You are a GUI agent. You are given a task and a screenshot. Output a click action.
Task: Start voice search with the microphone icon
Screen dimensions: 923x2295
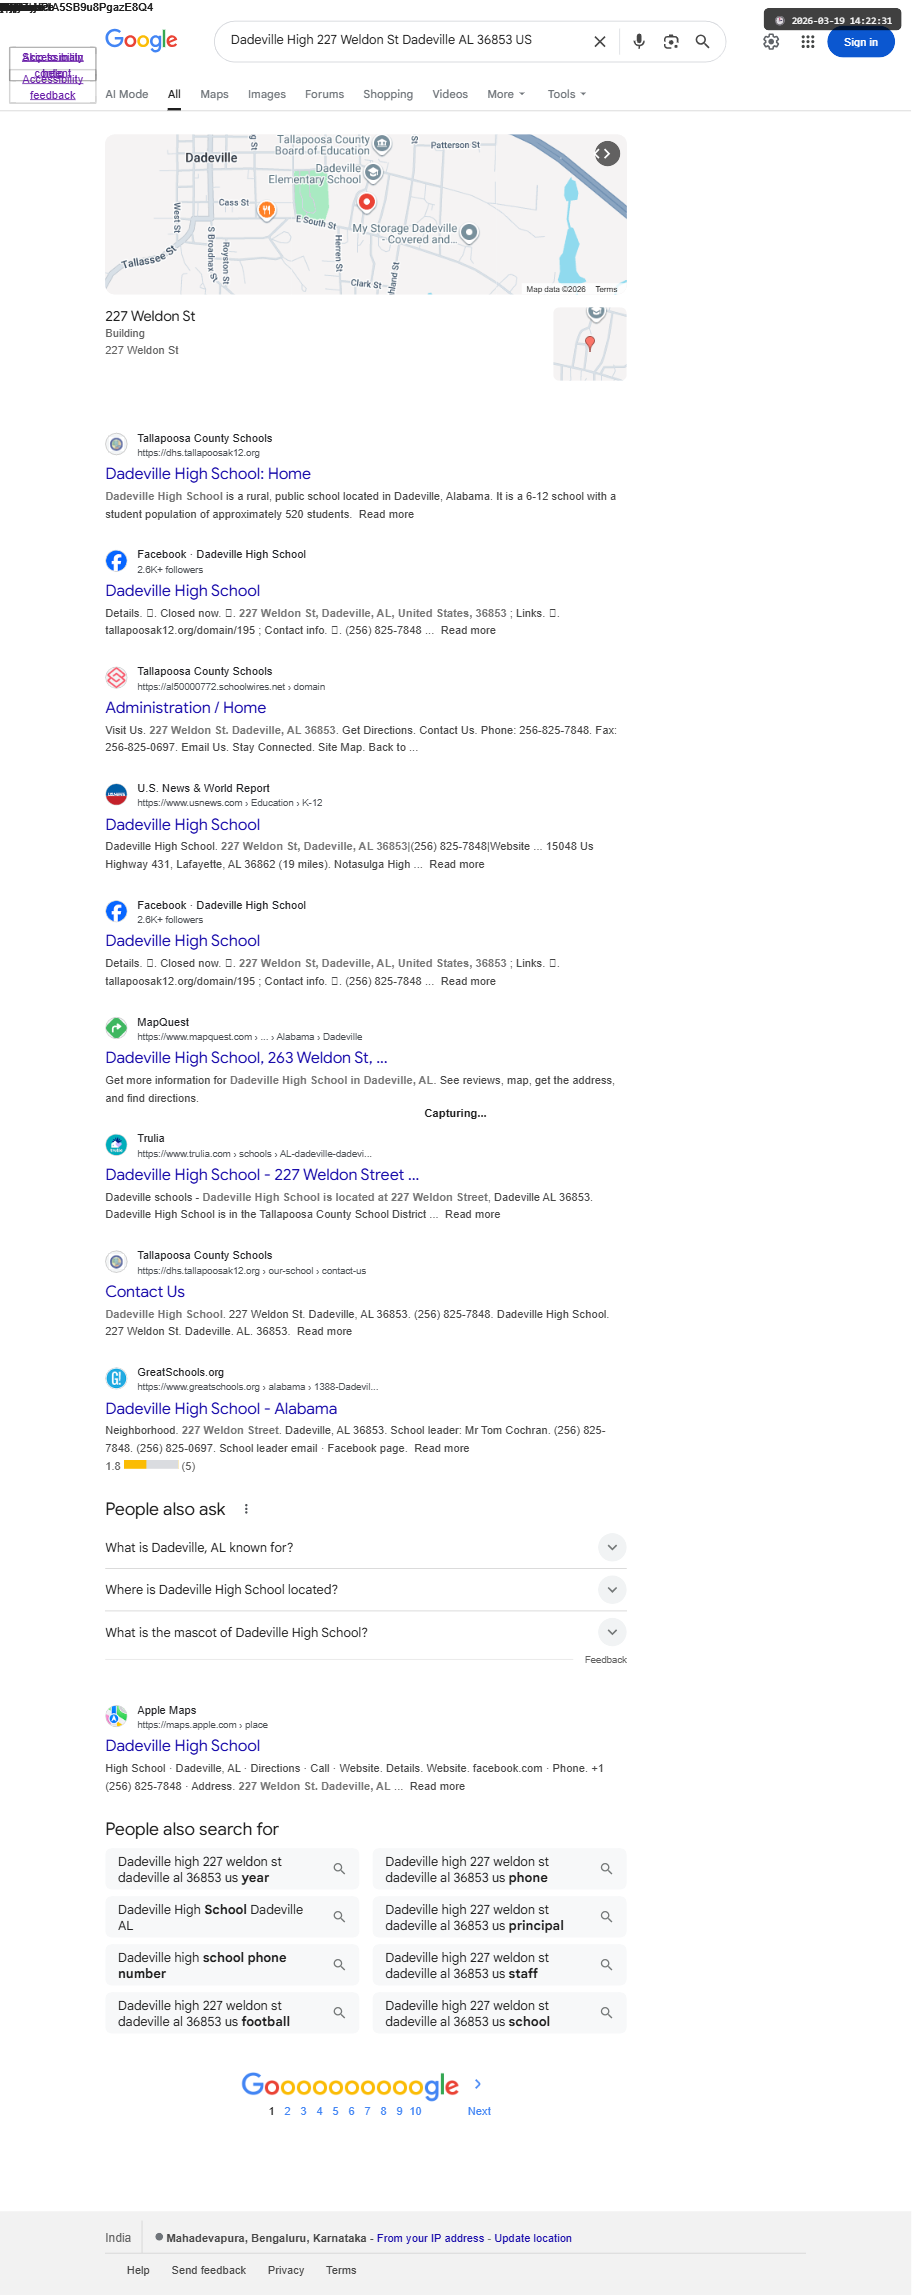[x=639, y=41]
